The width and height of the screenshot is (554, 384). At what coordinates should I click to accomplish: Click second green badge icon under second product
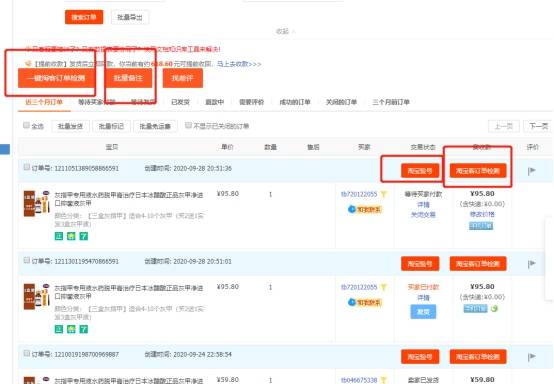pos(71,329)
